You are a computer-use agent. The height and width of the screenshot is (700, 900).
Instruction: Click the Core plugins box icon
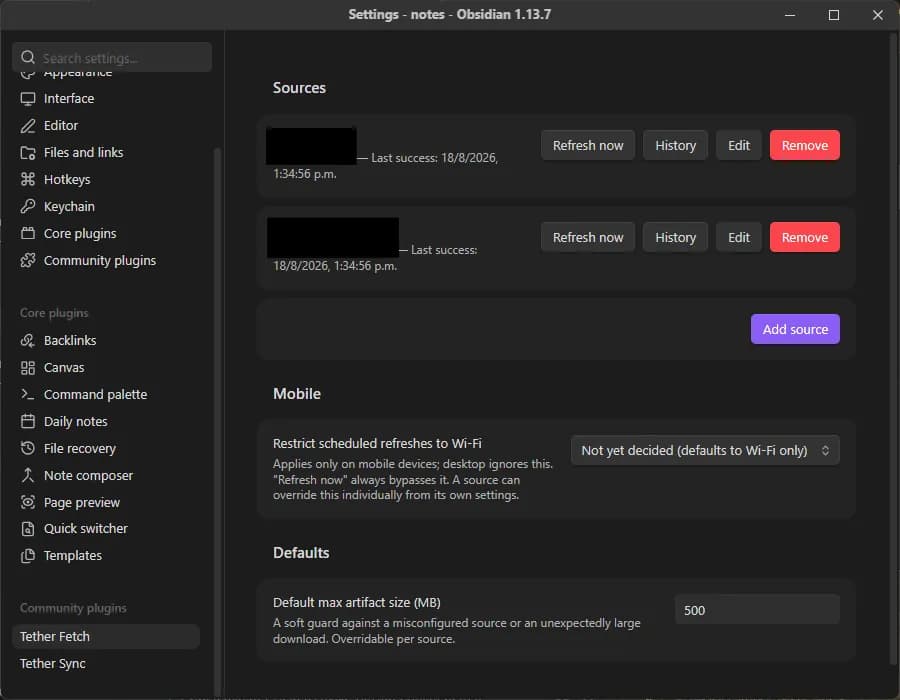coord(28,234)
